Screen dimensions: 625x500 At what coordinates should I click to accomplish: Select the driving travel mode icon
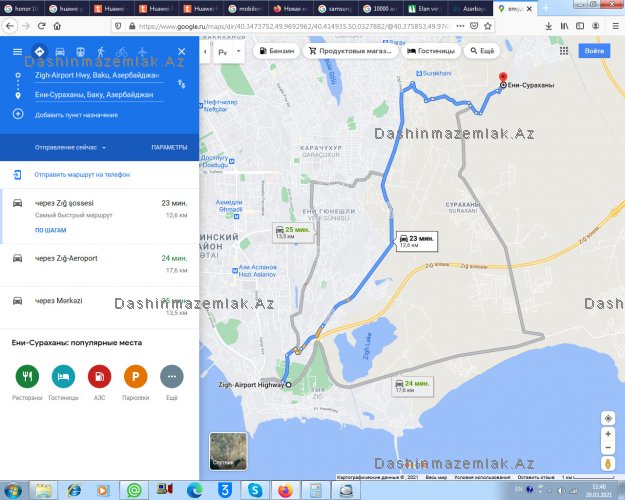(60, 52)
